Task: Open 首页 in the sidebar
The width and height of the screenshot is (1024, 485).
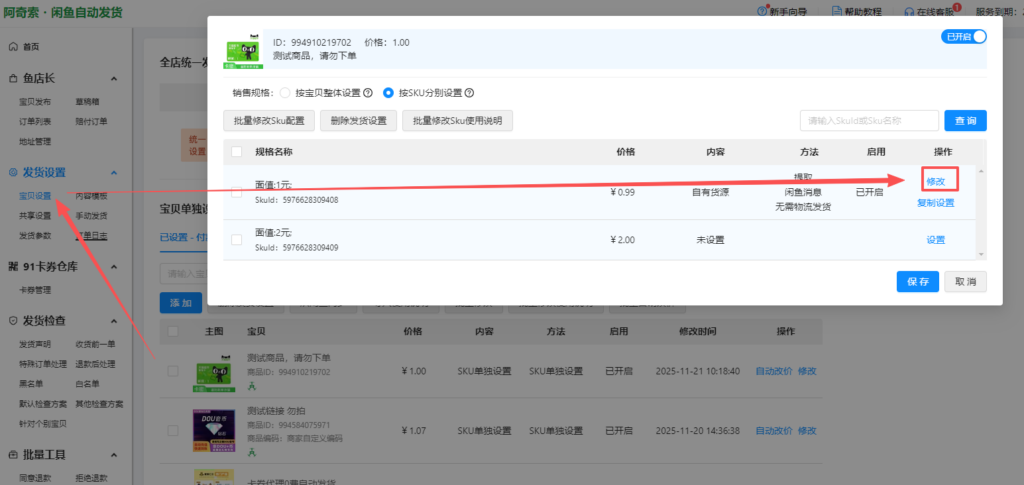Action: [31, 47]
